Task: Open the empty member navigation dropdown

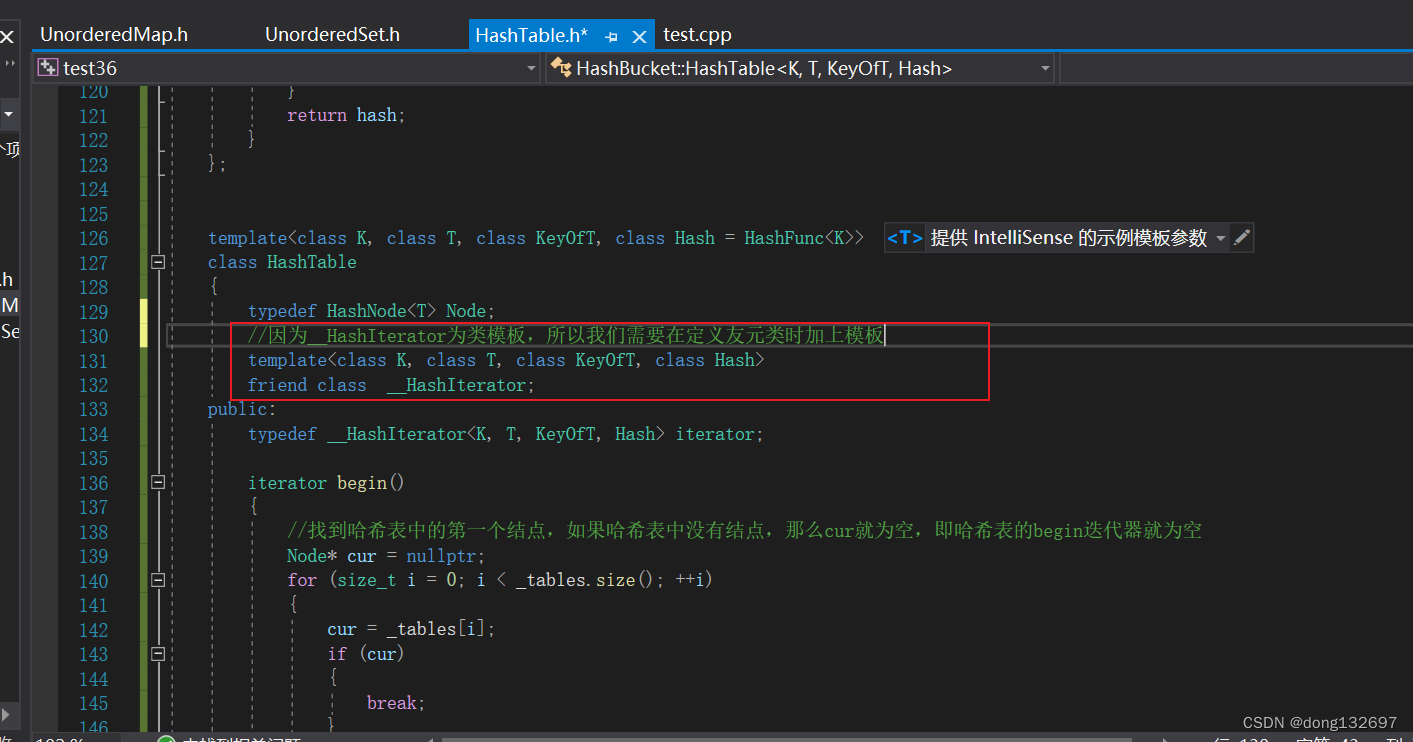Action: [x=1236, y=68]
